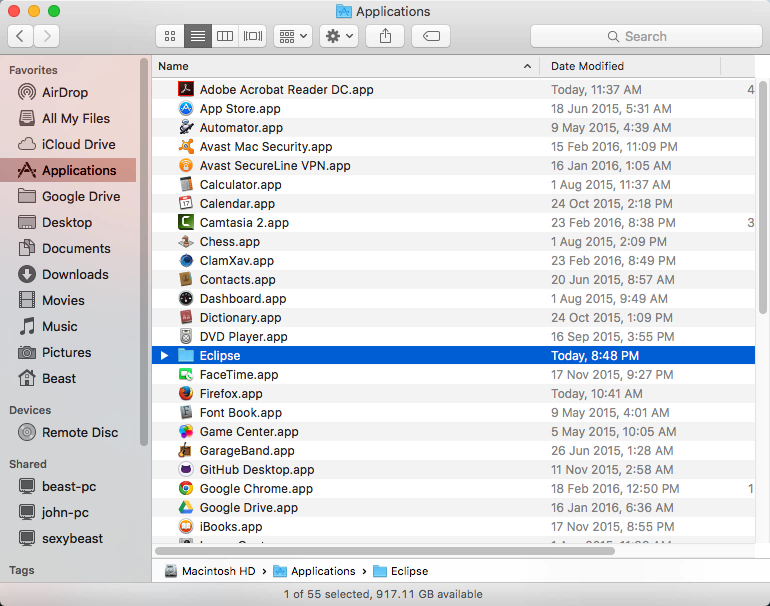Screen dimensions: 770x606
Task: Select Applications in the sidebar
Action: tap(68, 170)
